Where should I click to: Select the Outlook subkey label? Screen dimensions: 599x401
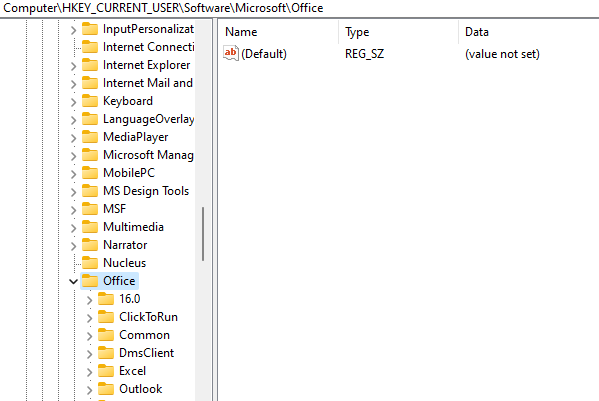[x=141, y=388]
